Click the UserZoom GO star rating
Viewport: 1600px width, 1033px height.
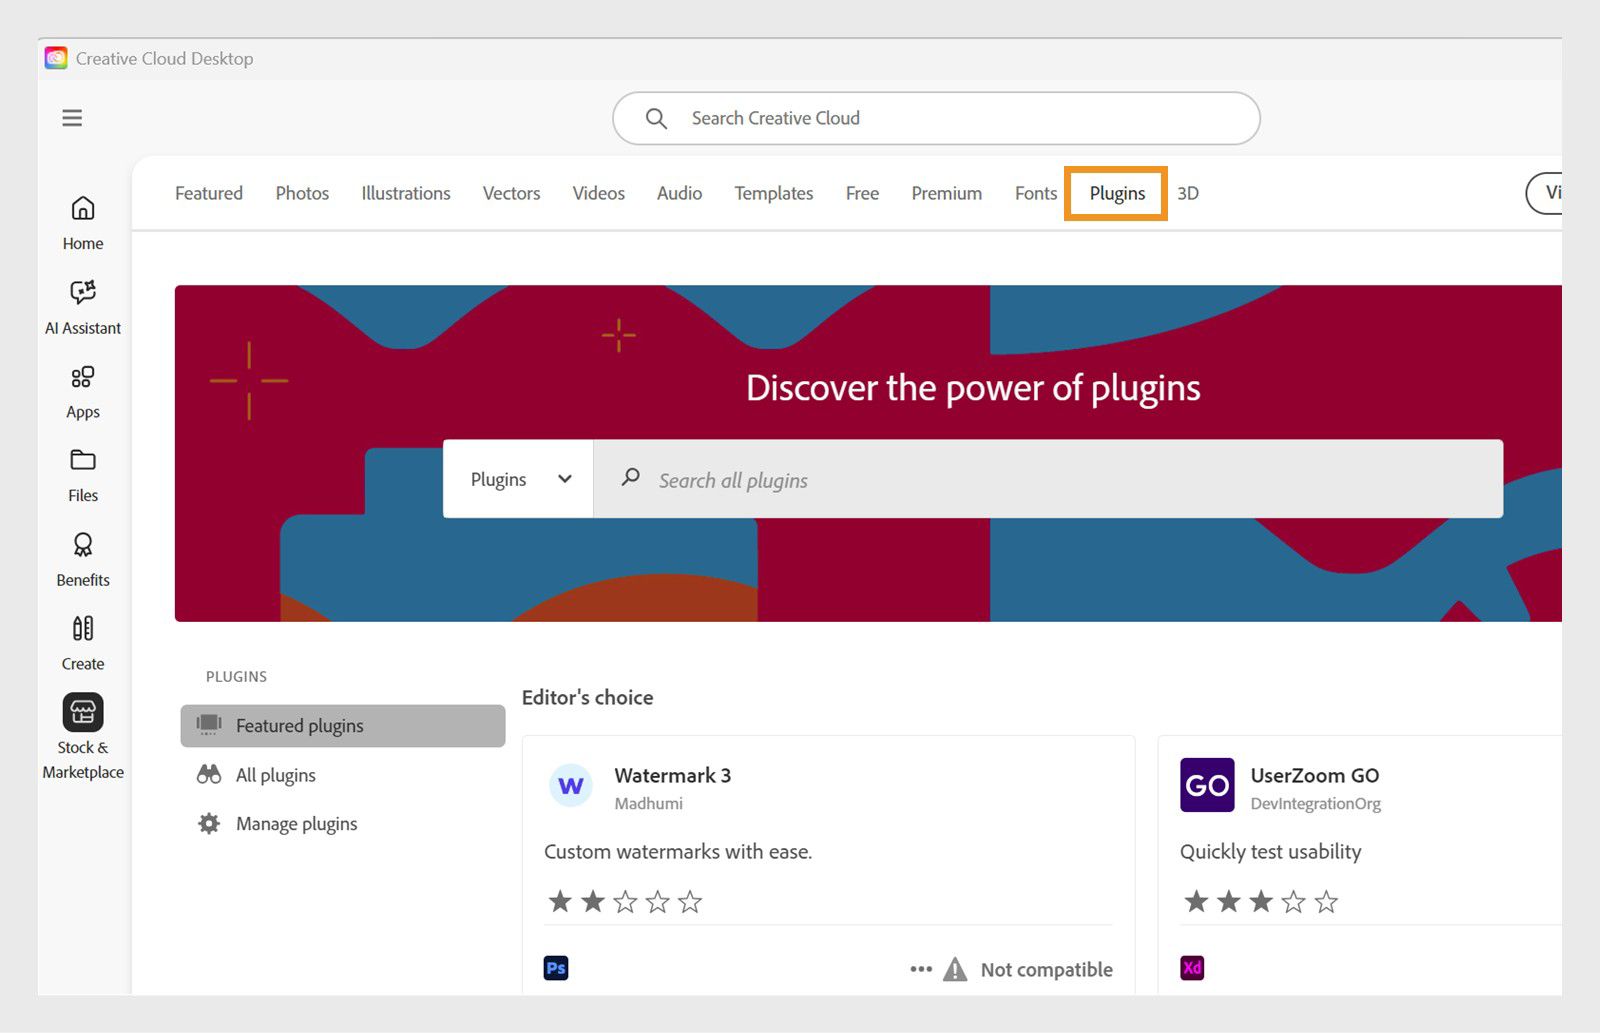point(1261,902)
